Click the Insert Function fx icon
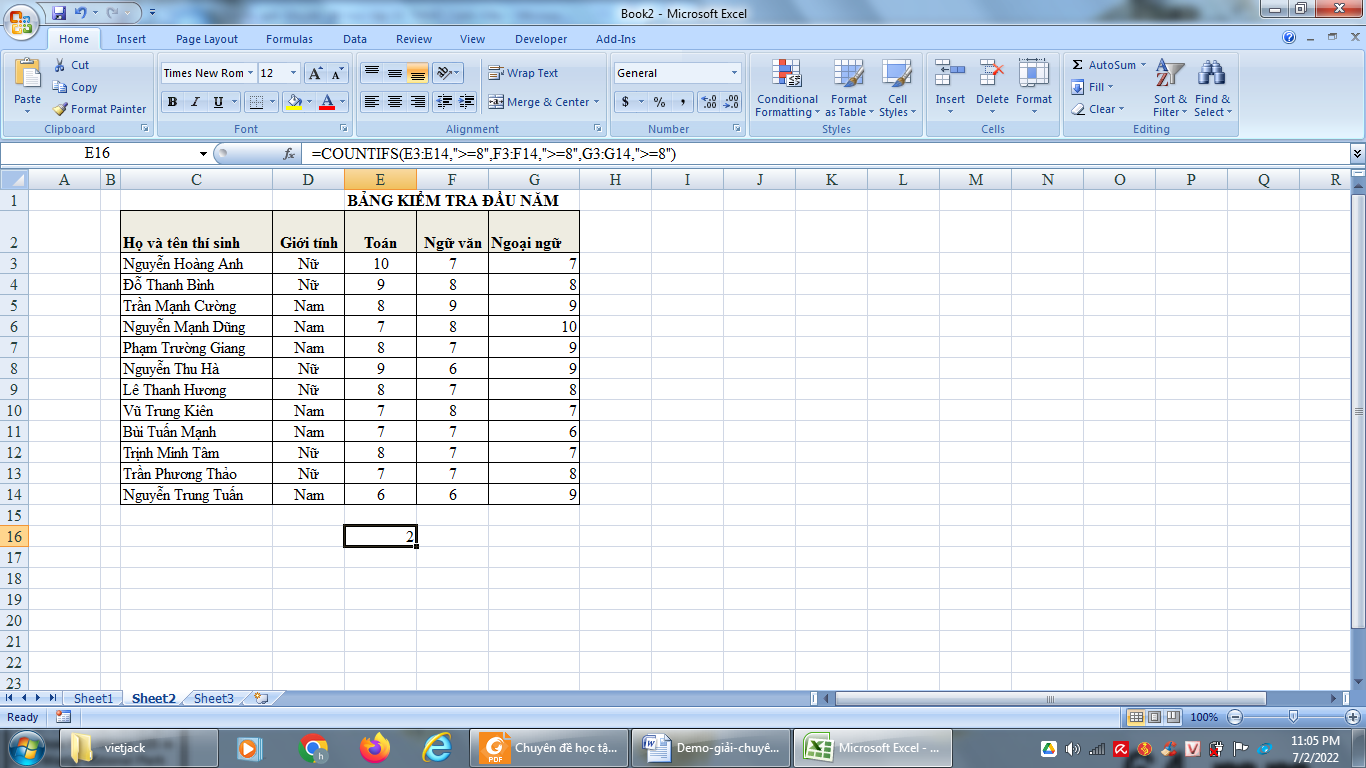The width and height of the screenshot is (1366, 768). point(289,154)
